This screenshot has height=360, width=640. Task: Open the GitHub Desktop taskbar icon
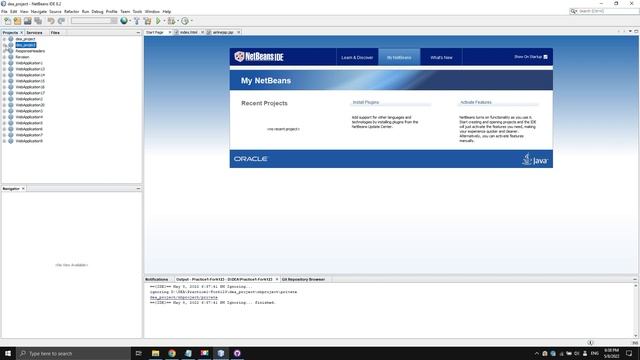click(237, 353)
